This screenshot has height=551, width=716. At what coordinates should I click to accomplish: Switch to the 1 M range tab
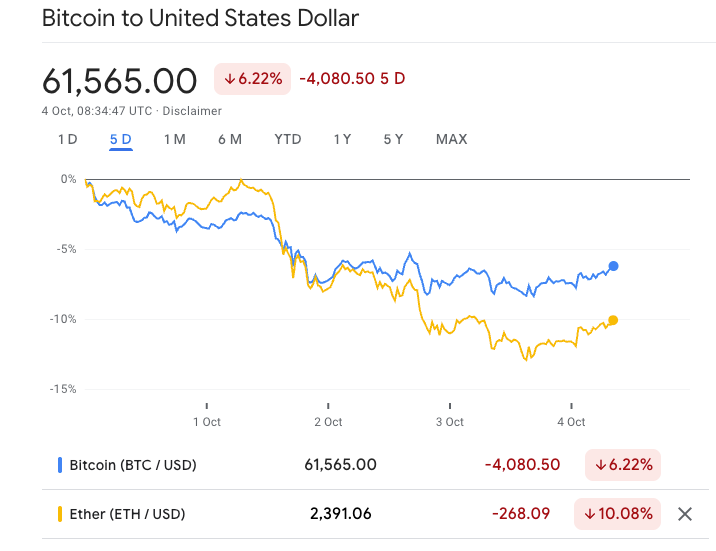[x=175, y=139]
